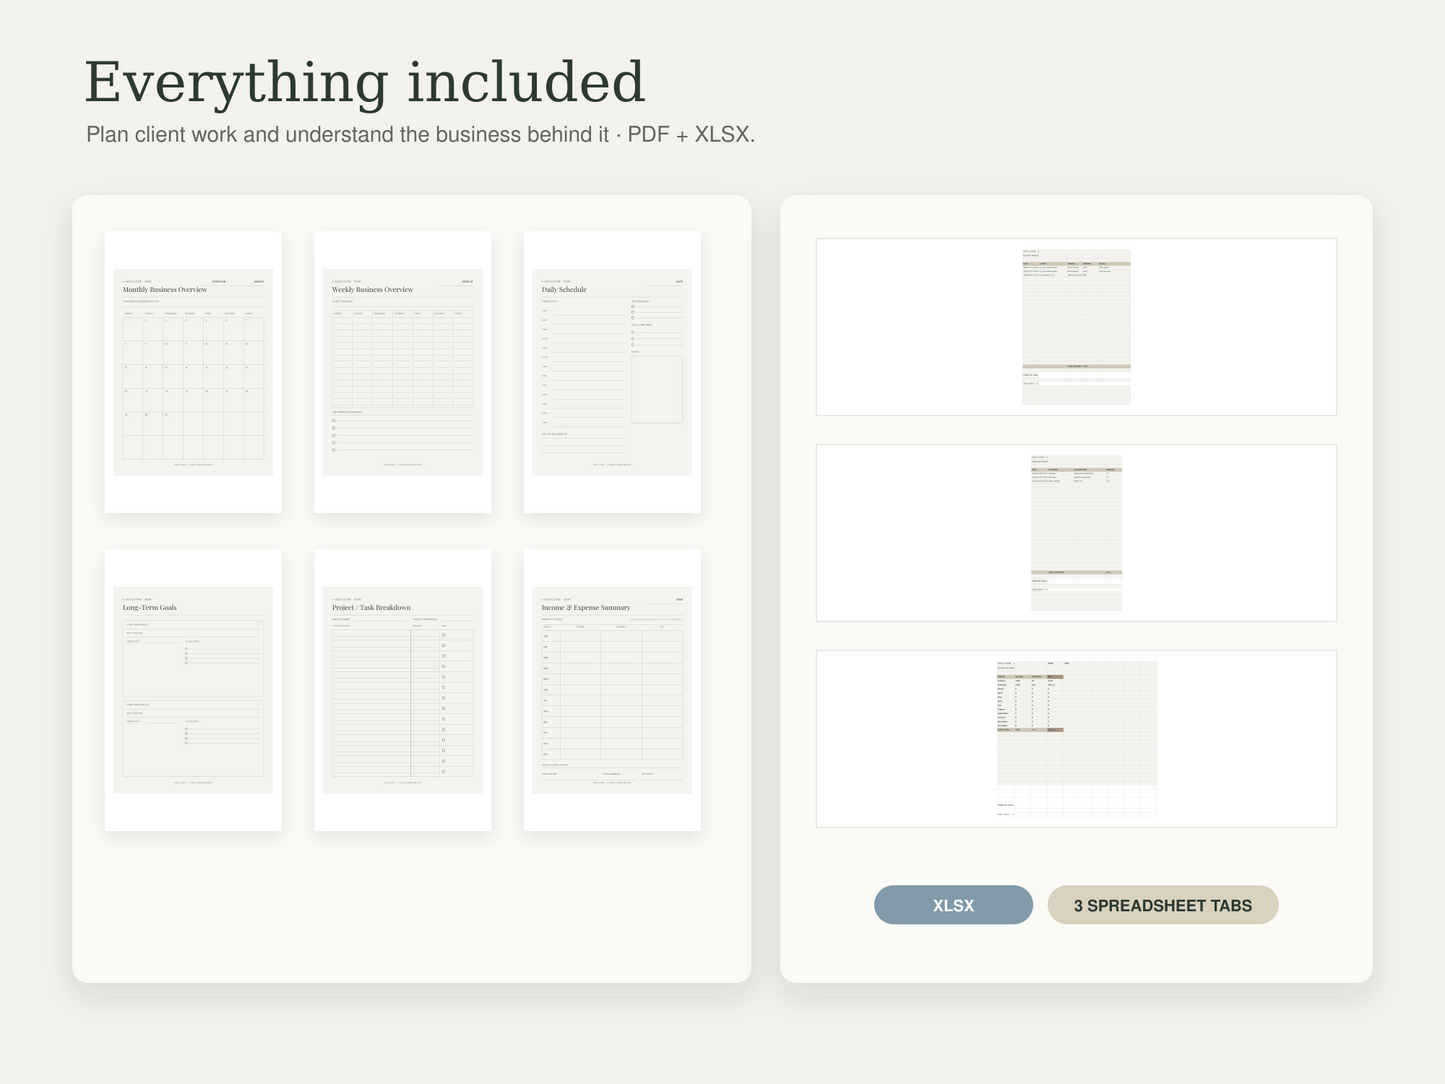This screenshot has width=1445, height=1084.
Task: Click the blue XLSX pill button
Action: (953, 905)
